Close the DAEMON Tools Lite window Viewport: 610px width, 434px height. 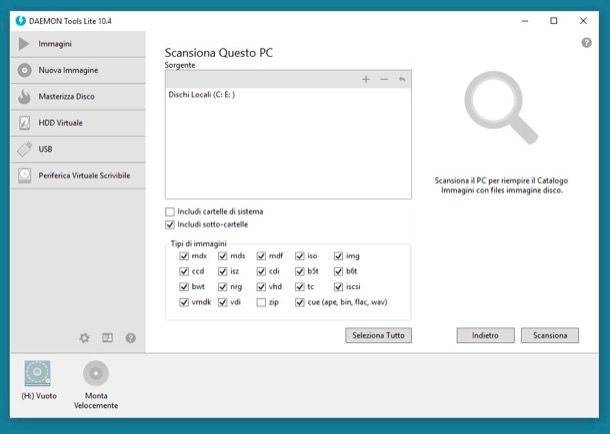click(583, 21)
